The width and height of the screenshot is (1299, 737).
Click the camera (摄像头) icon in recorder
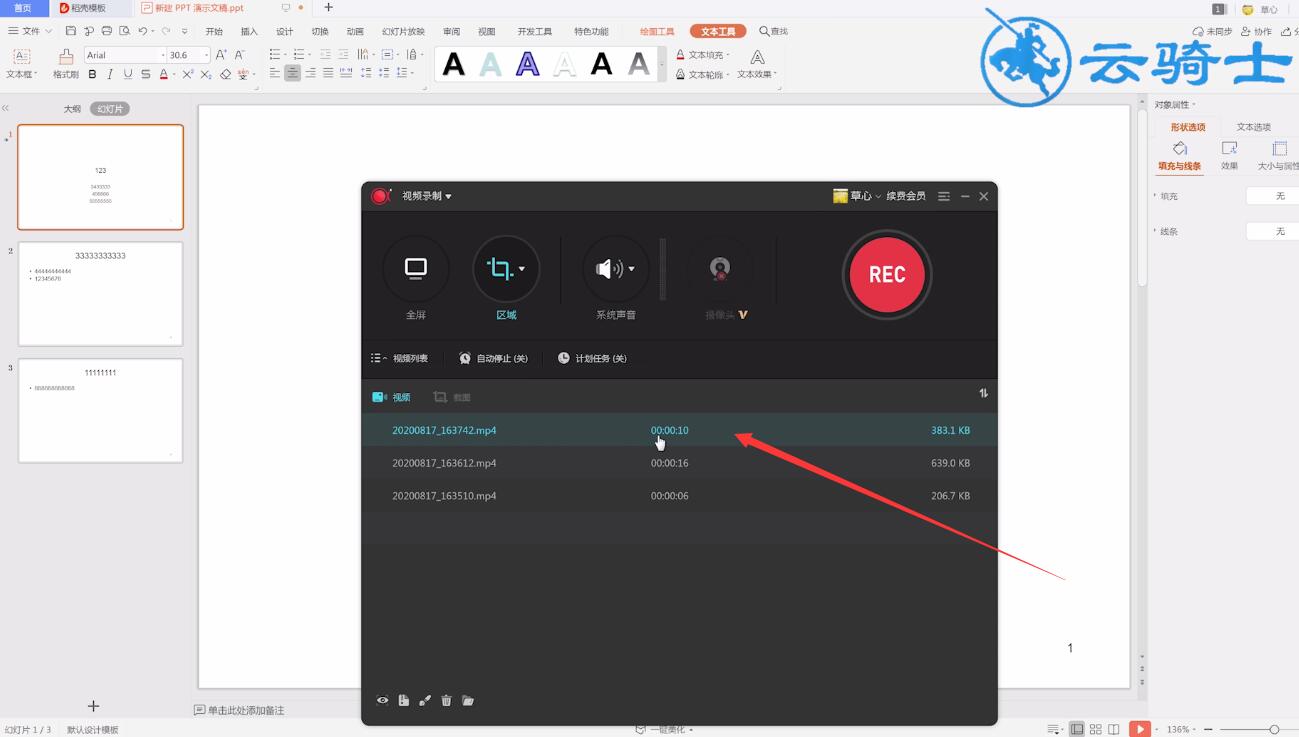coord(720,268)
